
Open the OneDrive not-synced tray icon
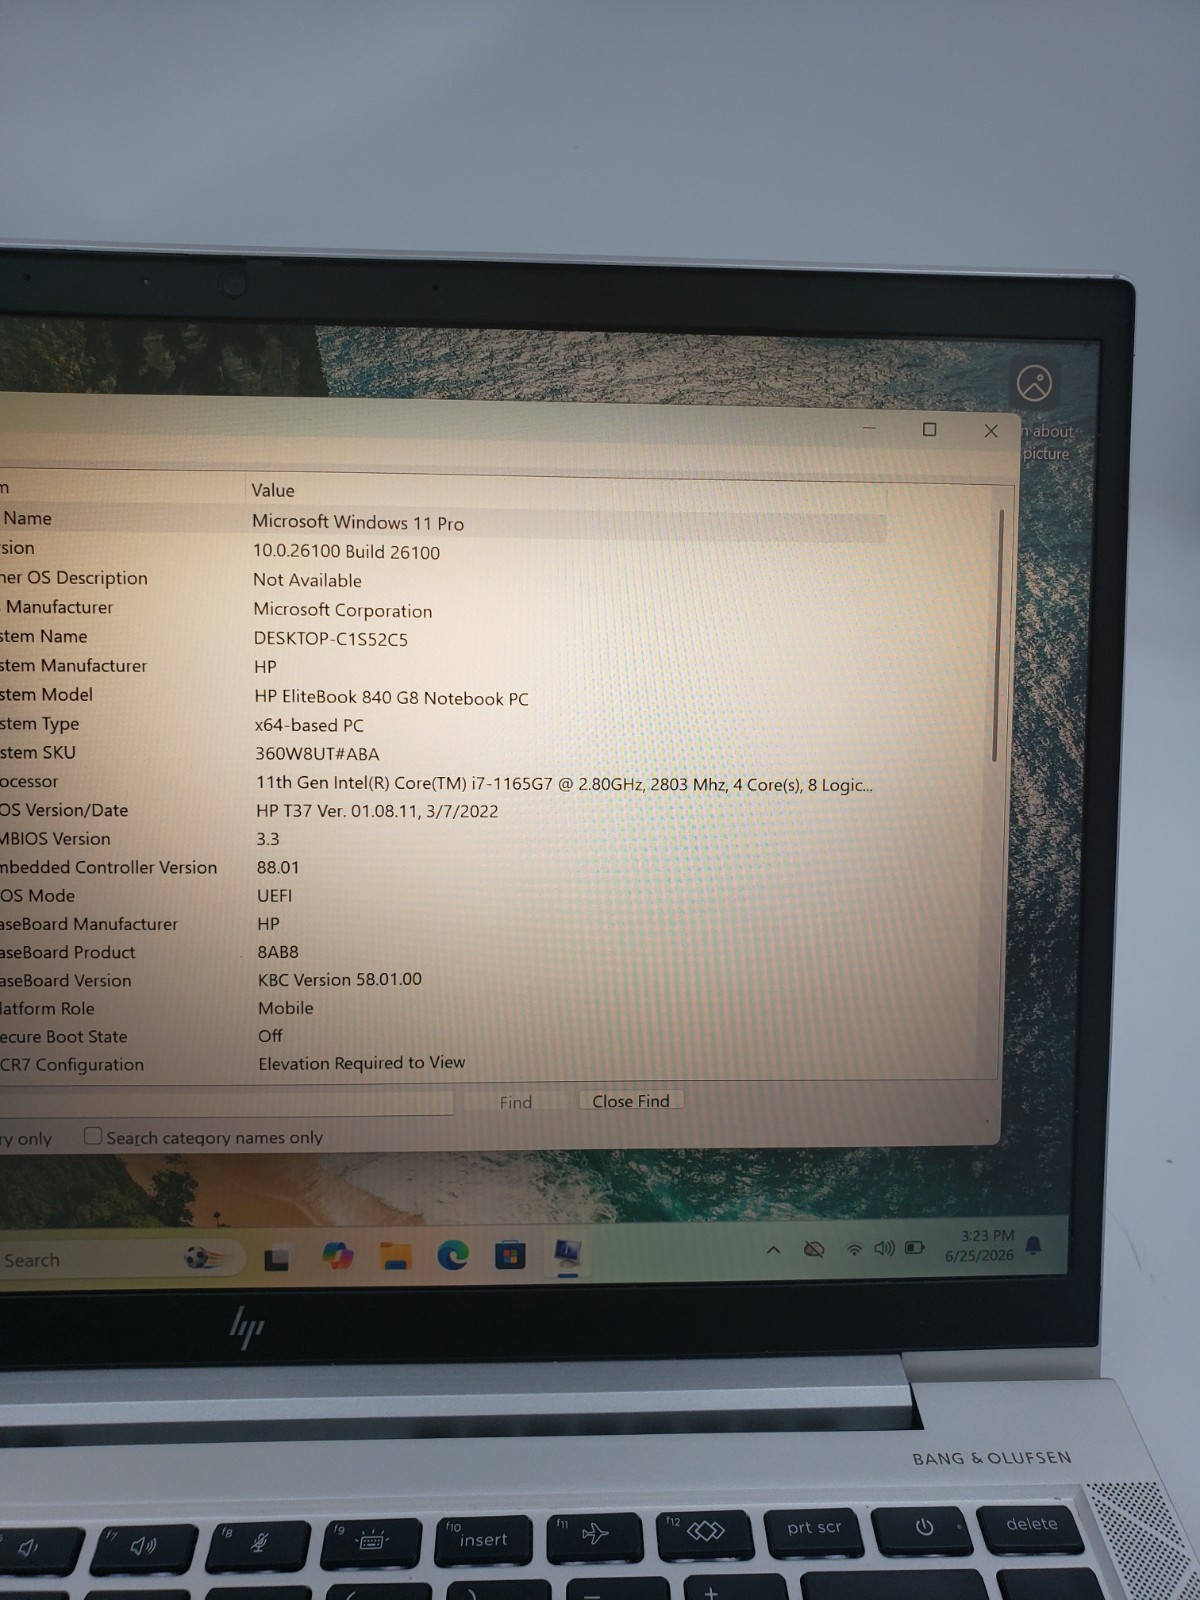[x=814, y=1249]
